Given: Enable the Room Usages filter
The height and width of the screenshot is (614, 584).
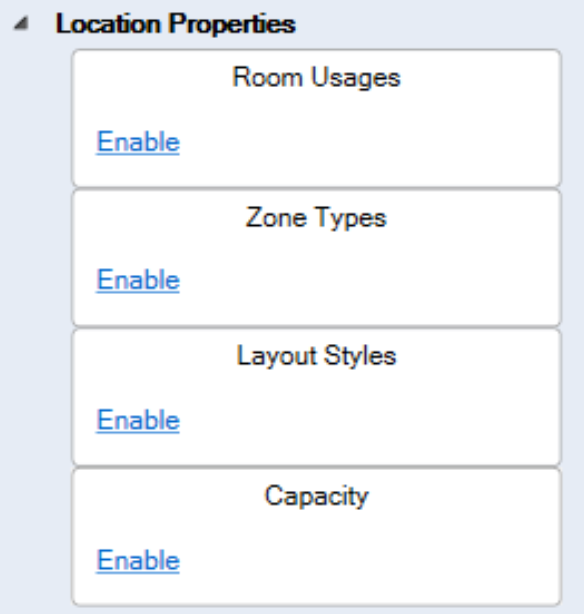Looking at the screenshot, I should tap(138, 142).
